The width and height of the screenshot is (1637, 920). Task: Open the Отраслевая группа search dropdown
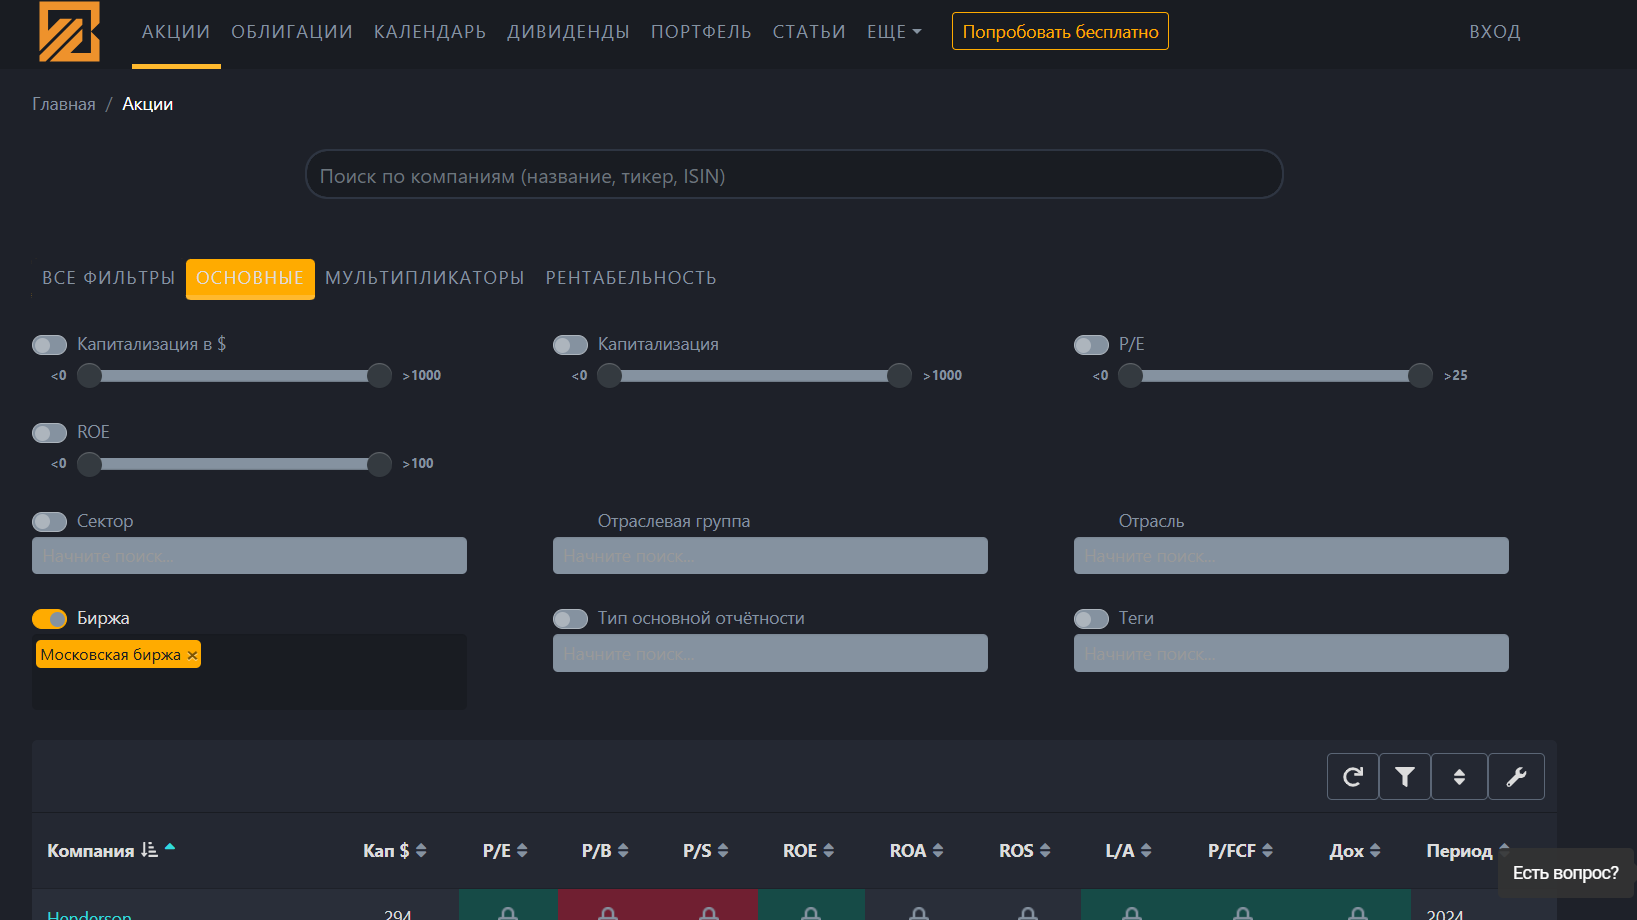[x=770, y=556]
